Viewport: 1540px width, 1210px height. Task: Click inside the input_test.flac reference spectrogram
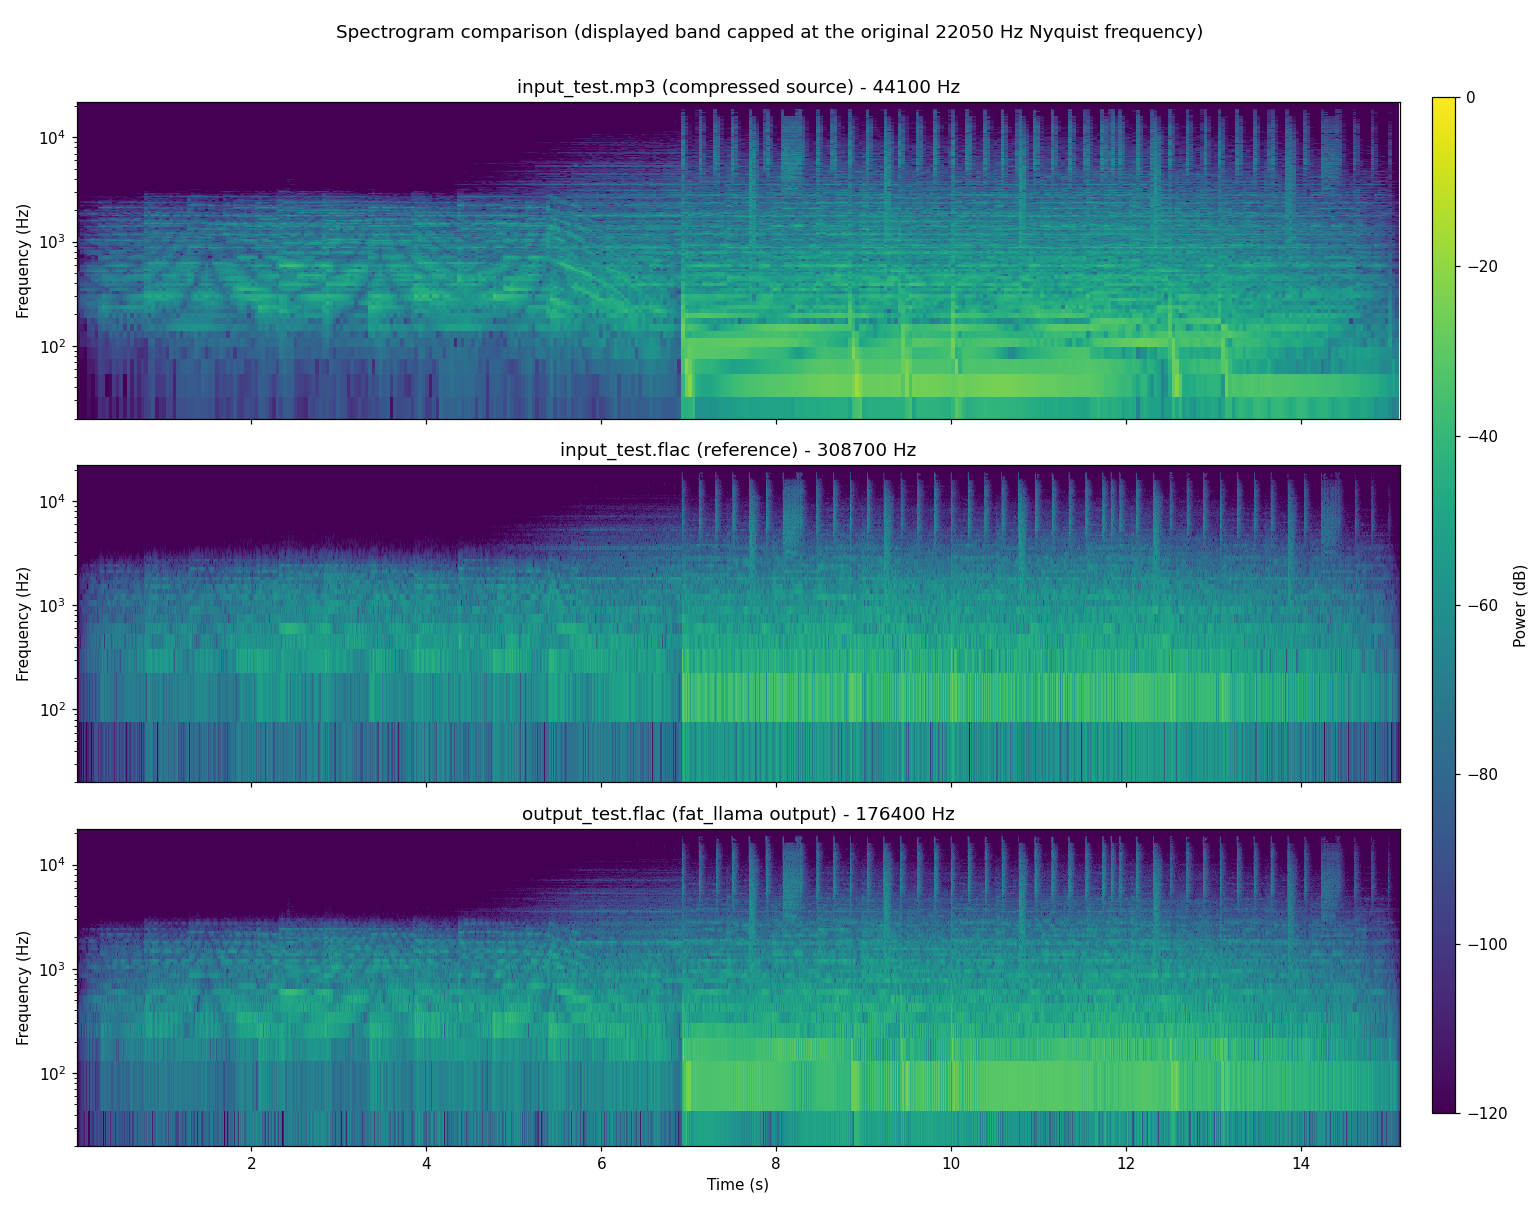738,624
